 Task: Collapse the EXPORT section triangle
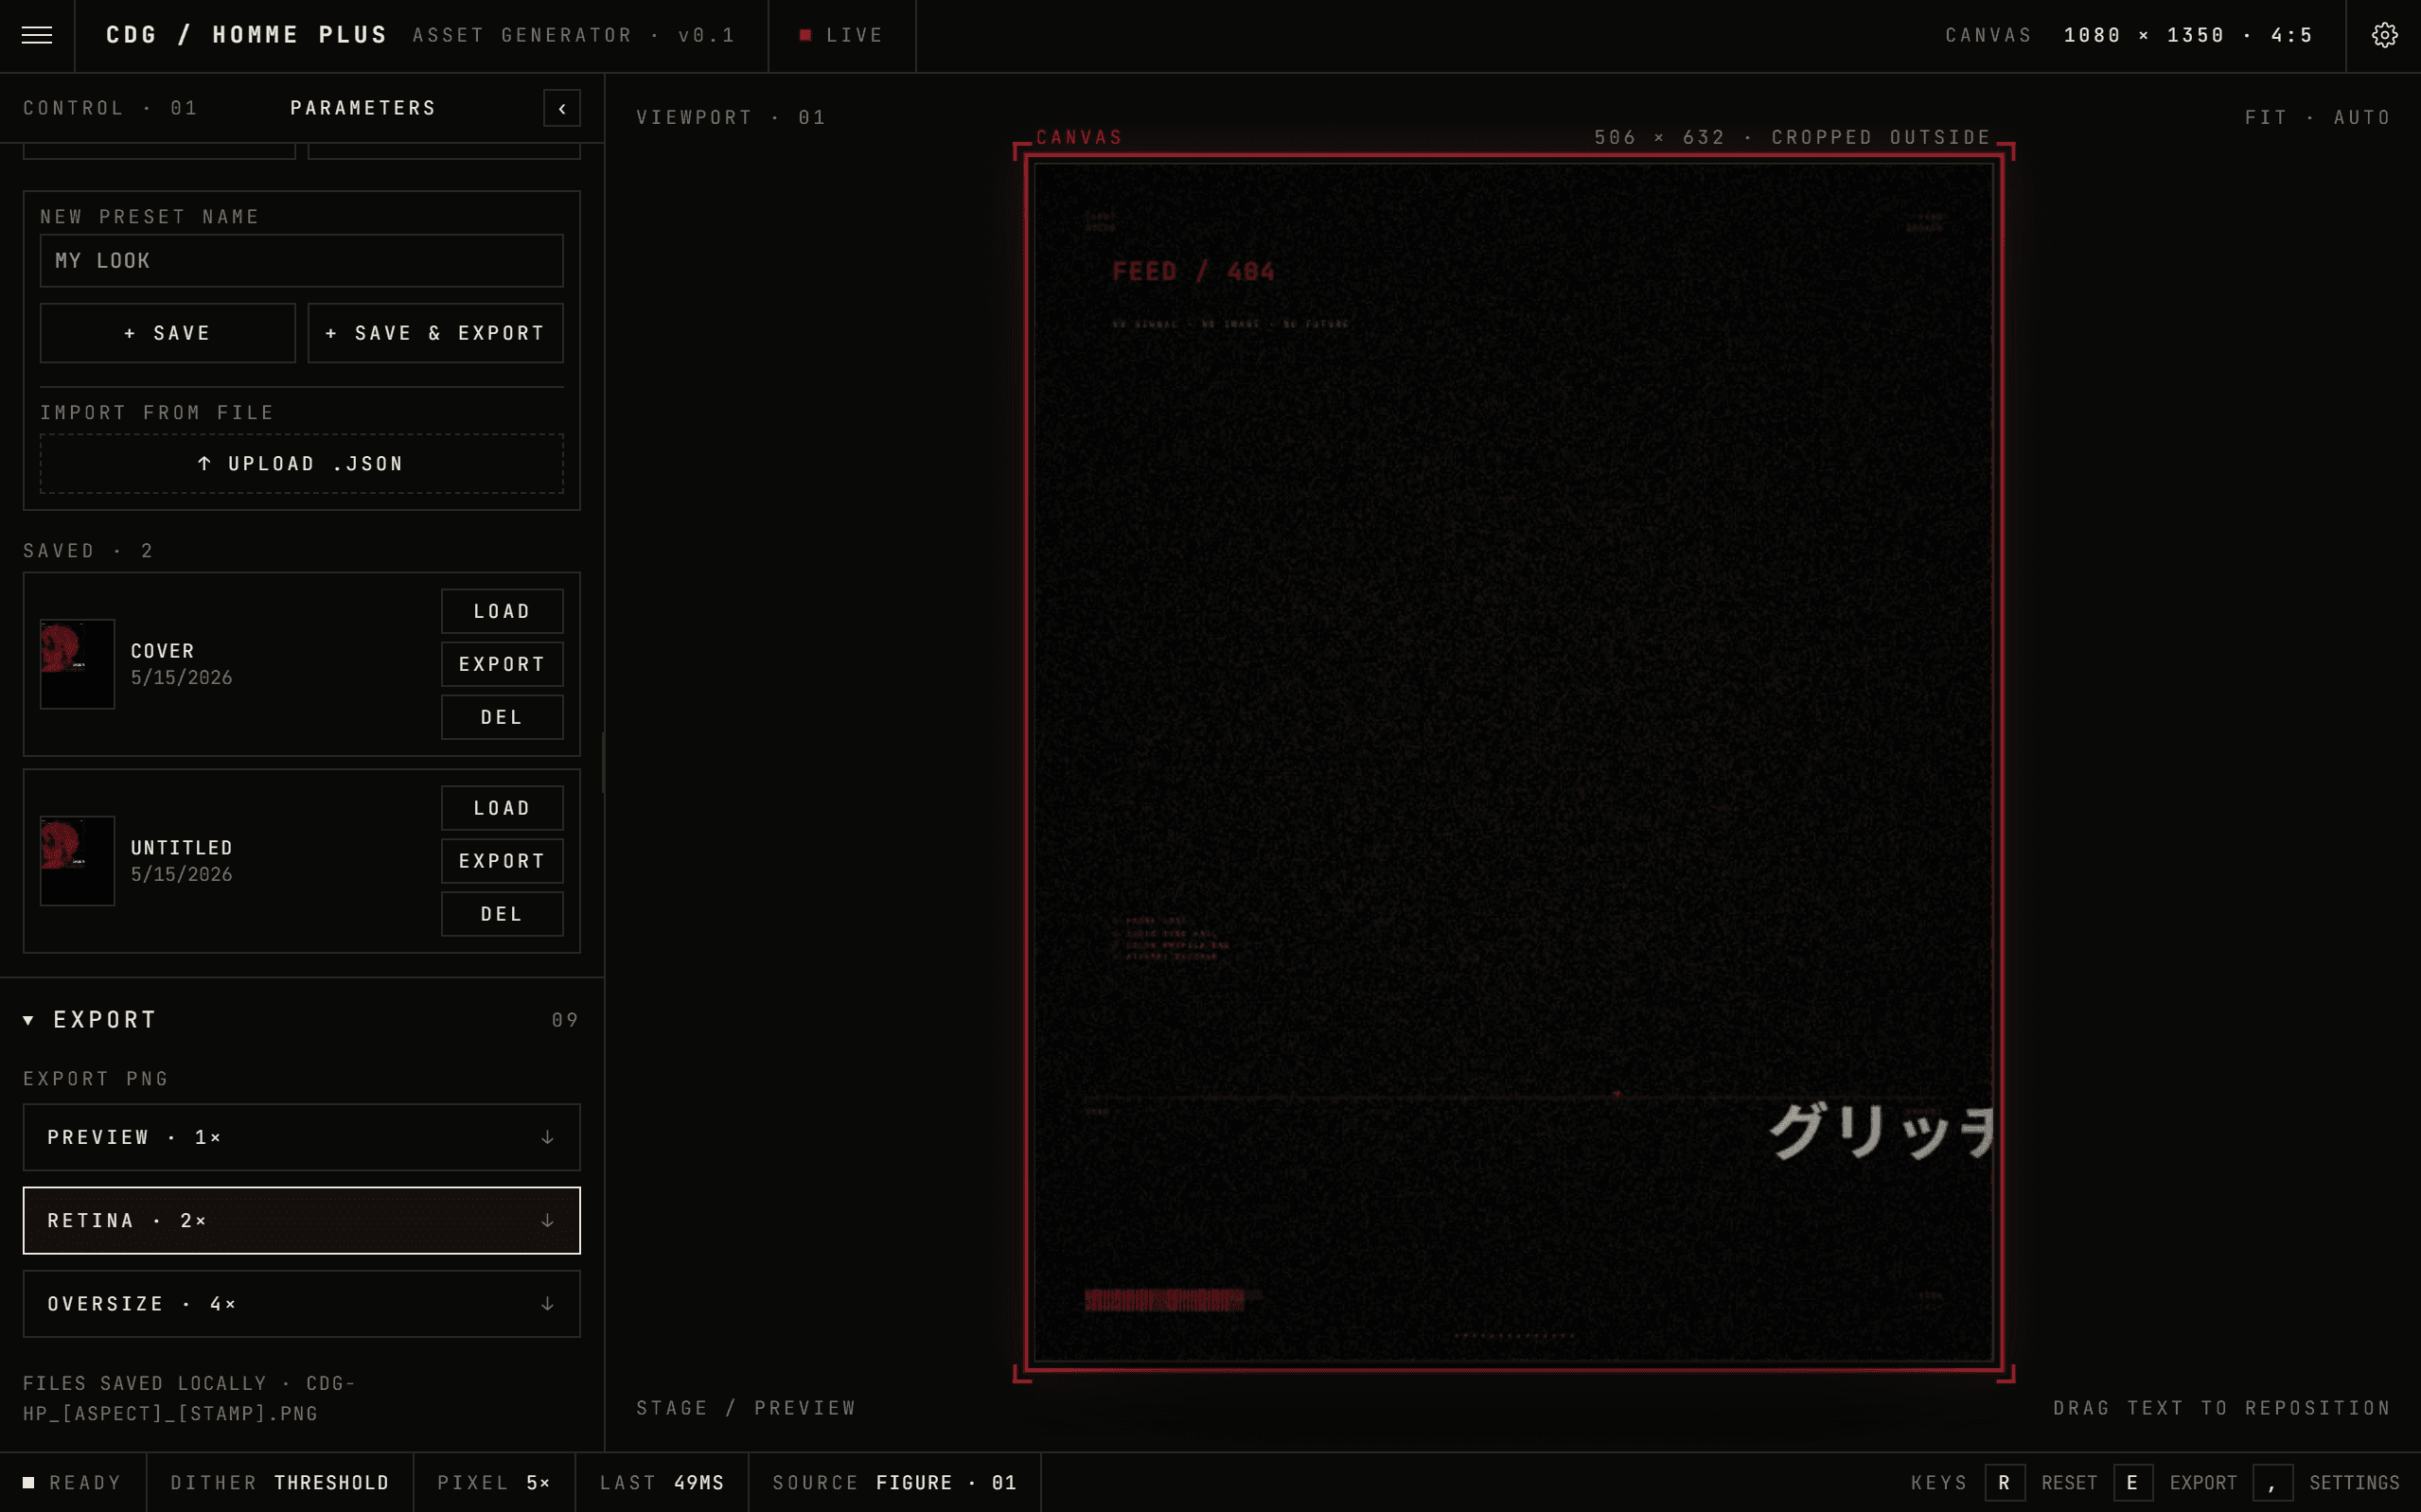(29, 1020)
